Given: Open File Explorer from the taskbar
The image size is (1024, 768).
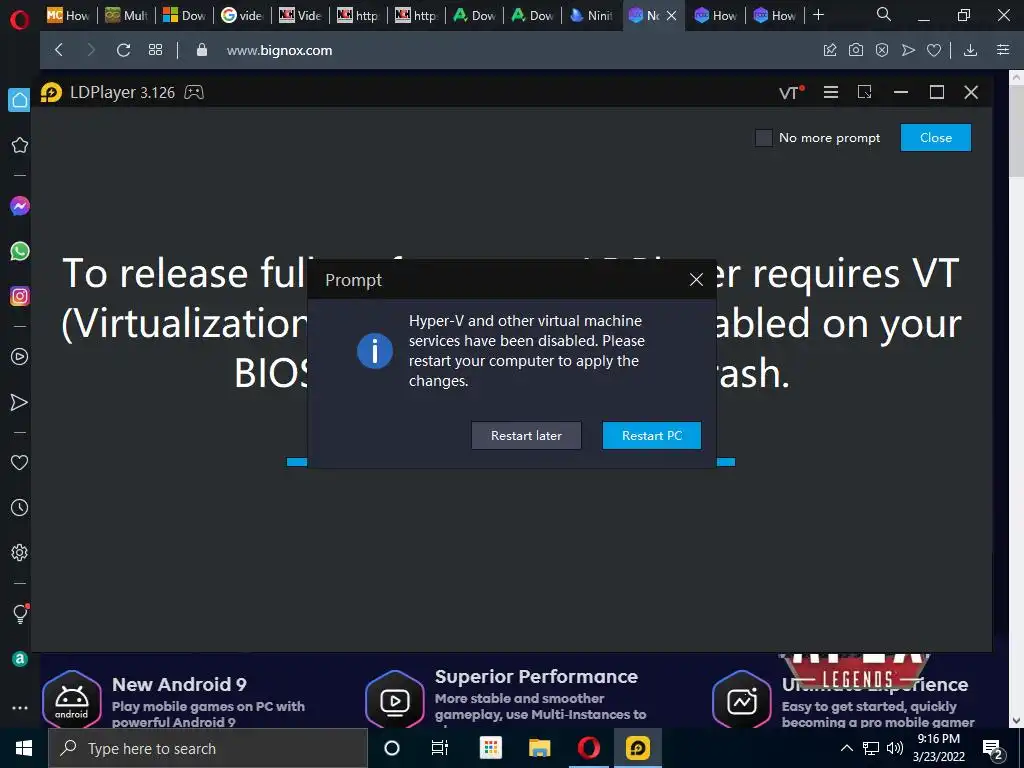Looking at the screenshot, I should [539, 748].
